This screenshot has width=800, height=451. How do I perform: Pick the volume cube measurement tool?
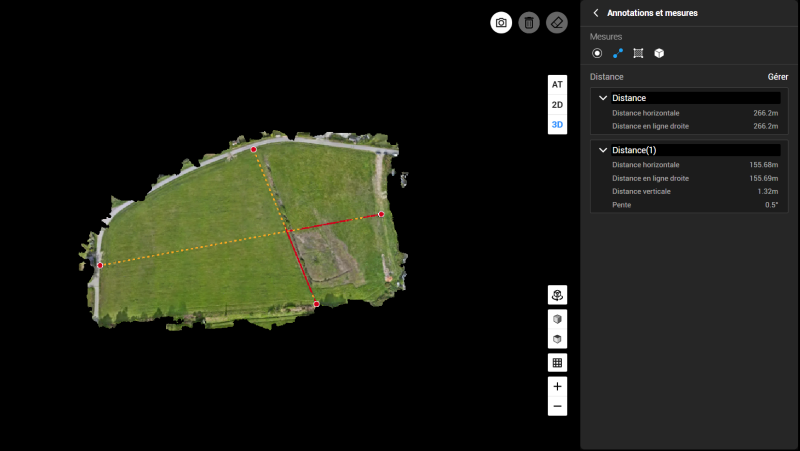point(659,53)
